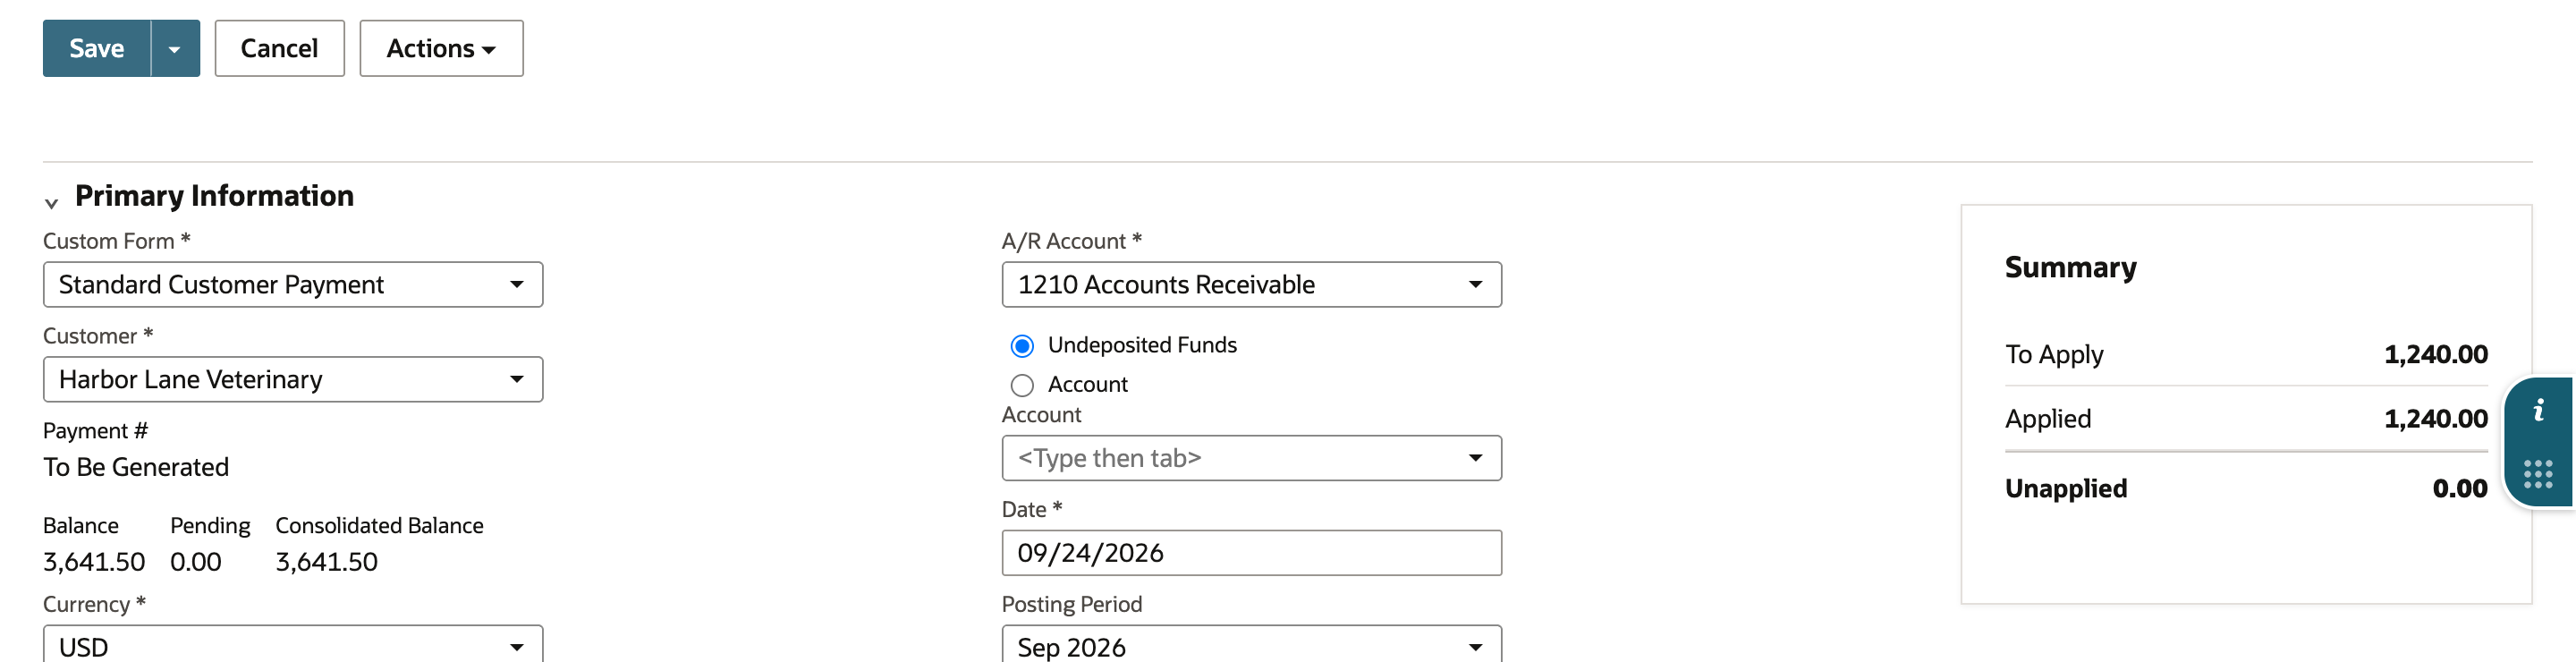
Task: Click the Pending value 0.00
Action: (196, 562)
